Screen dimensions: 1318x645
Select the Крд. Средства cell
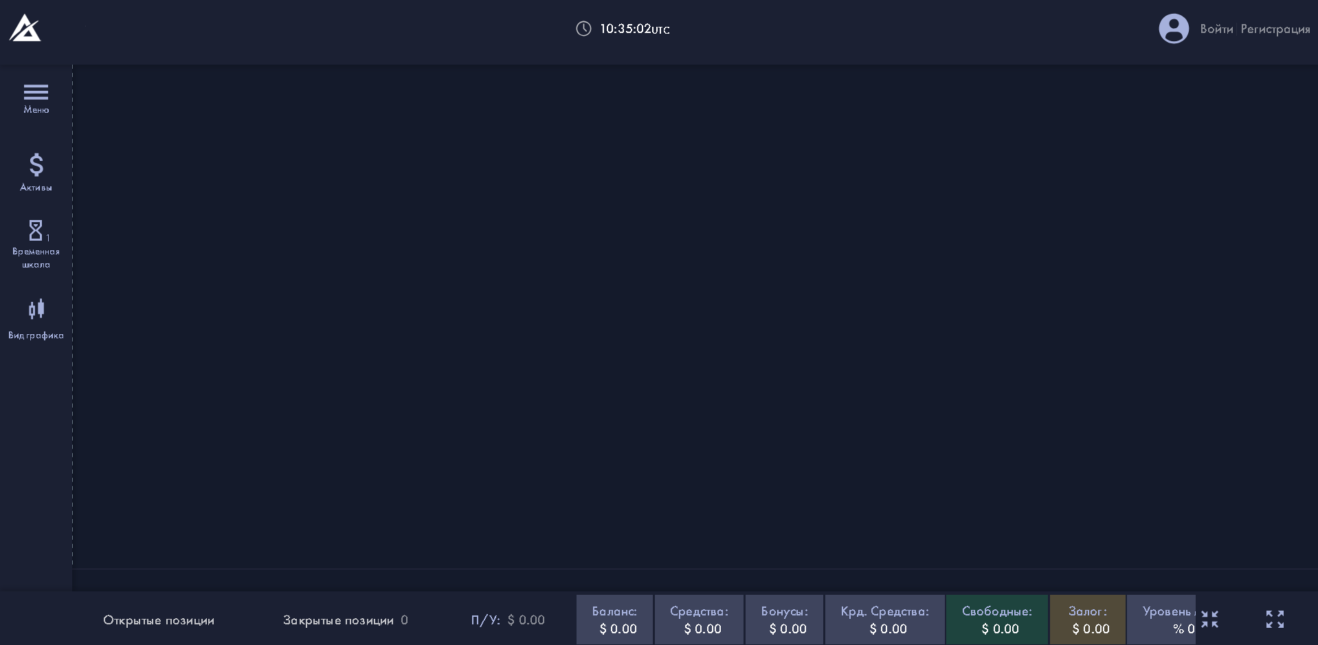tap(884, 620)
